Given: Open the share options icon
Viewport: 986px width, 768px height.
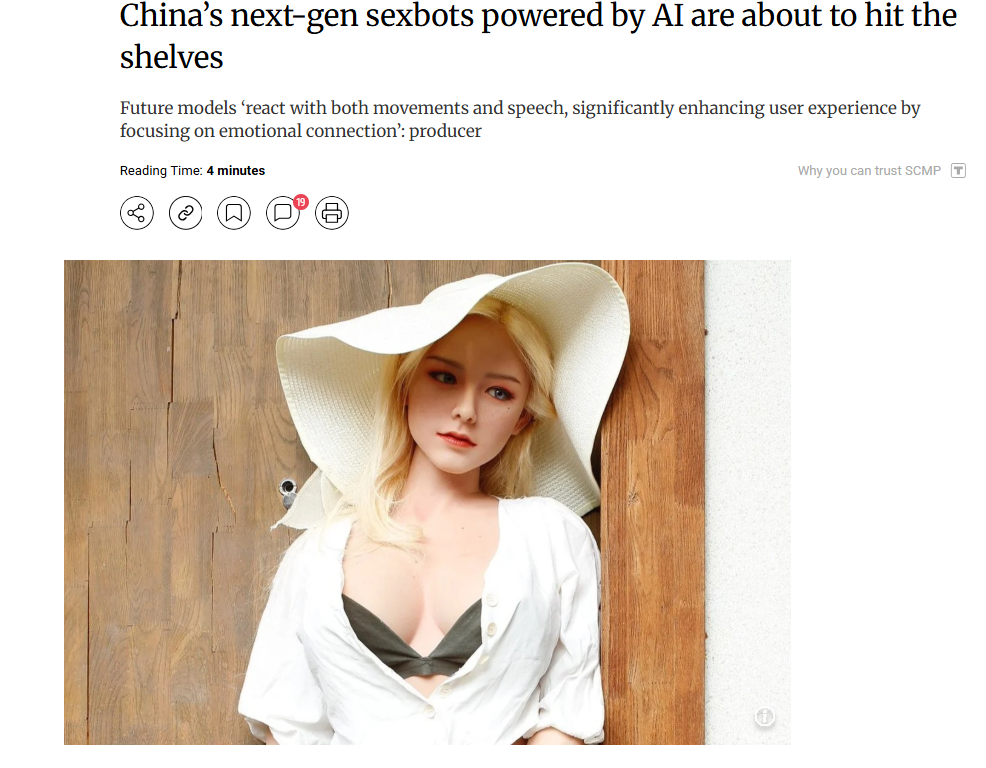Looking at the screenshot, I should [x=136, y=213].
